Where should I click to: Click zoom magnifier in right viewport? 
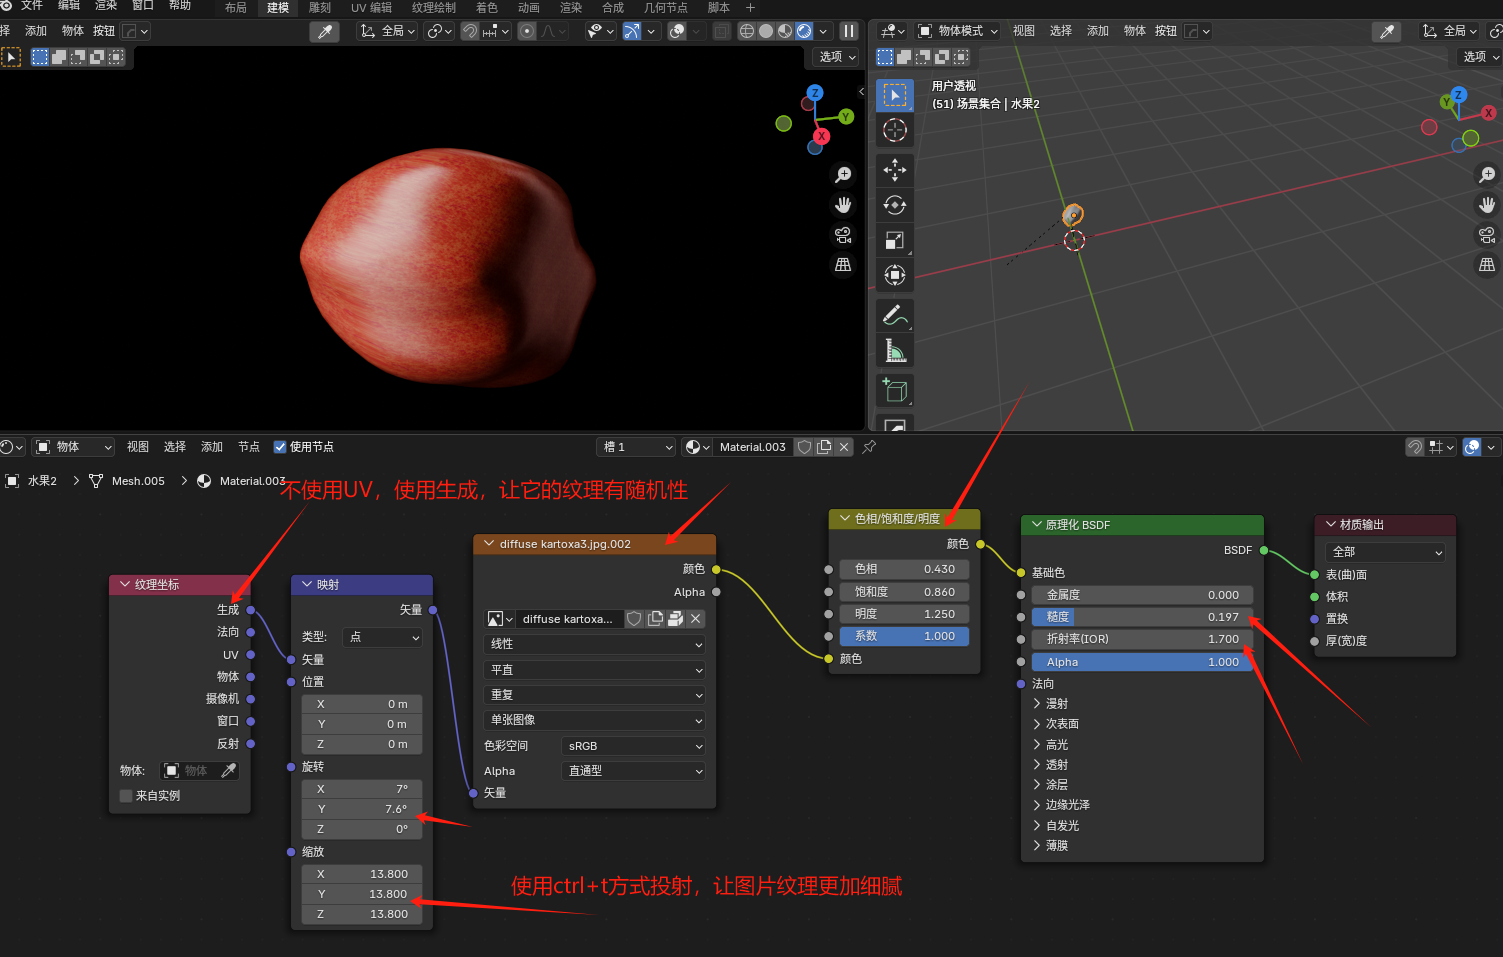click(x=1487, y=175)
